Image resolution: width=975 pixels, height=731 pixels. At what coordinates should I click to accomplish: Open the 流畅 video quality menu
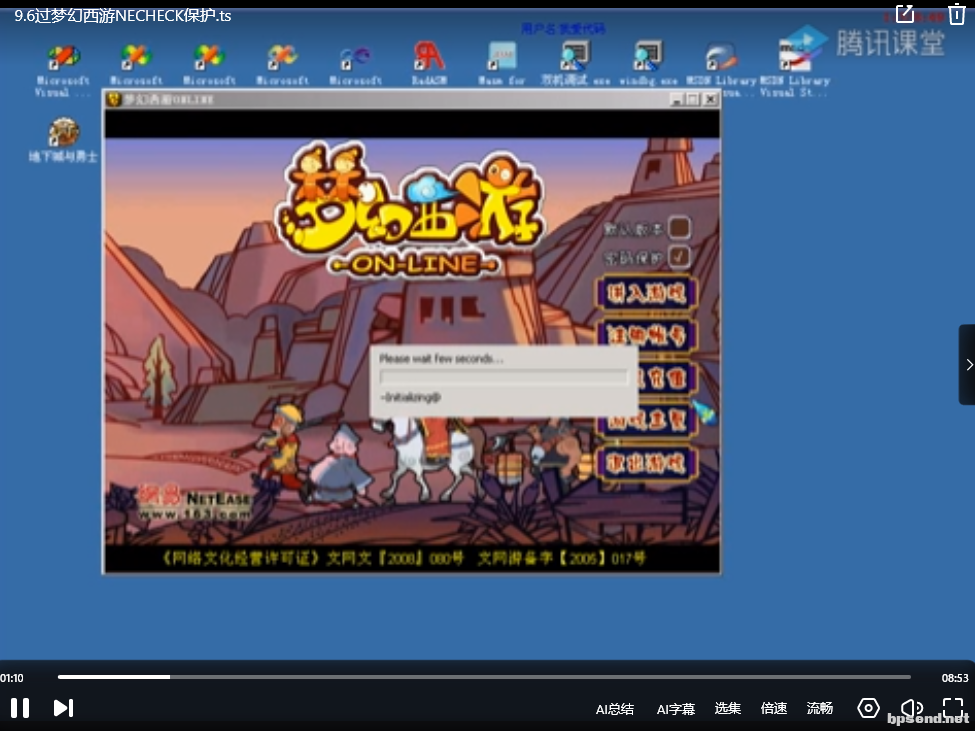[x=820, y=709]
